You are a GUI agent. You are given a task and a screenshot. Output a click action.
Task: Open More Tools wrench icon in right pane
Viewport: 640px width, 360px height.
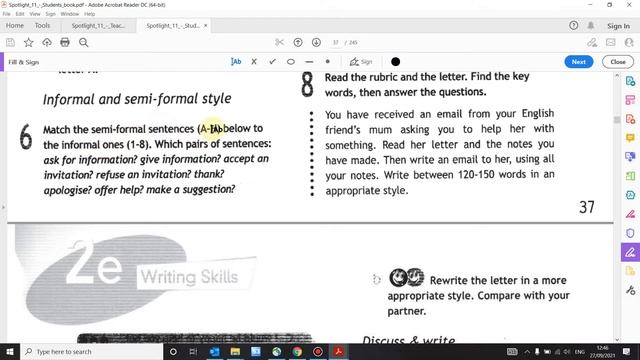coord(630,290)
